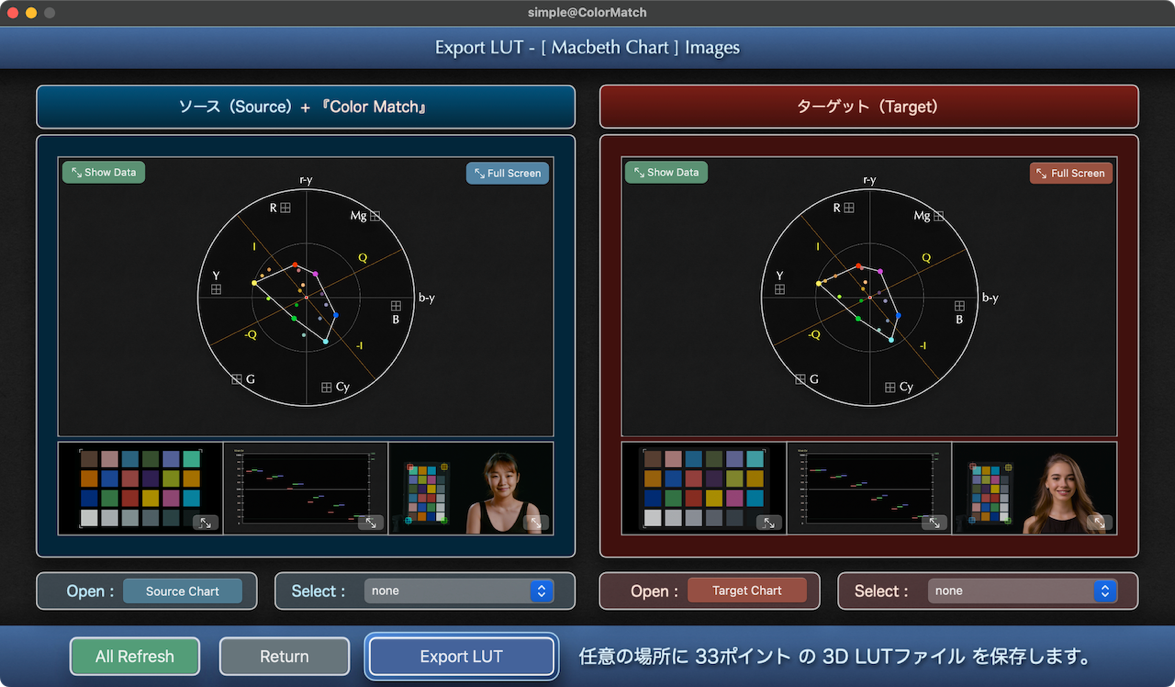The height and width of the screenshot is (687, 1175).
Task: Open the Target portrait image thumbnail
Action: tap(1034, 488)
